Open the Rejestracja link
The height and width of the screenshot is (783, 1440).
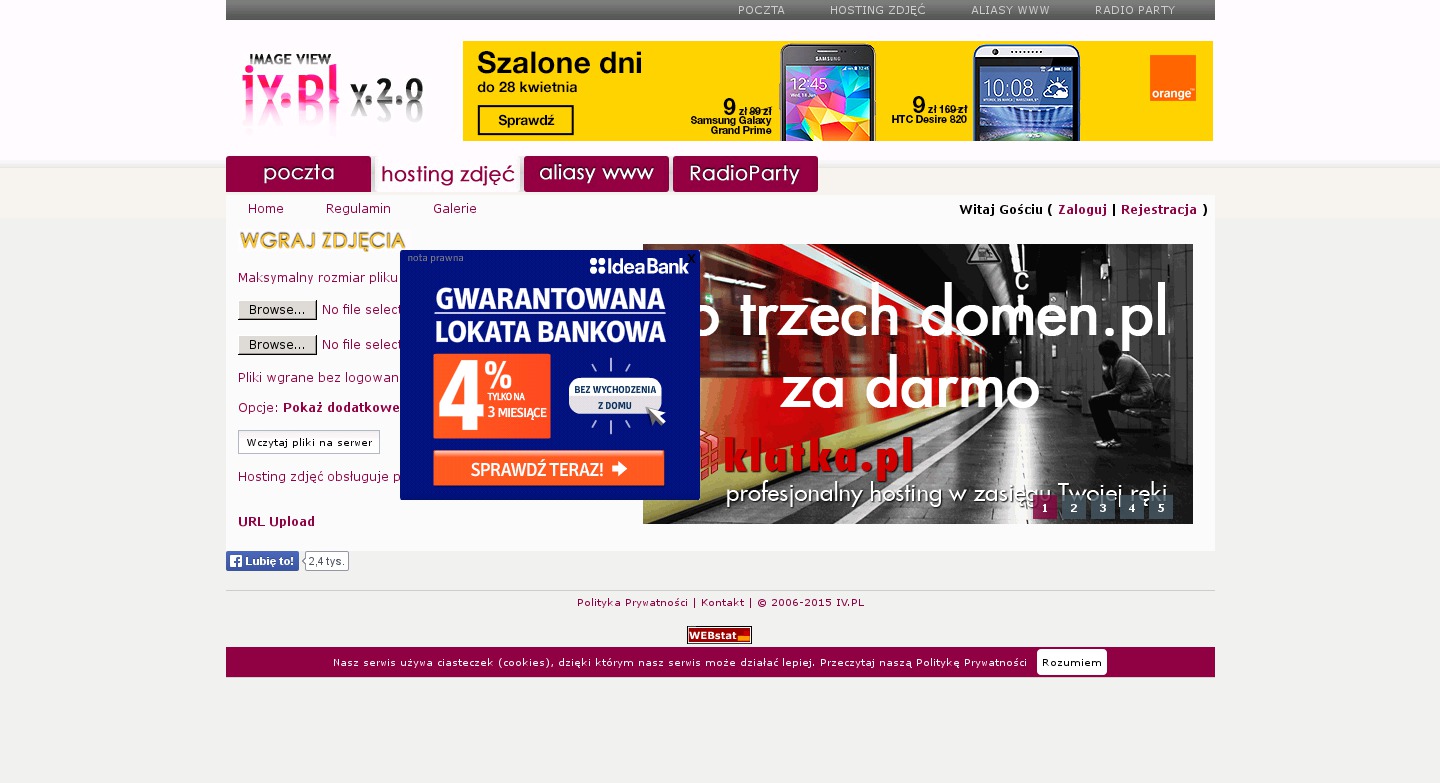[x=1158, y=210]
